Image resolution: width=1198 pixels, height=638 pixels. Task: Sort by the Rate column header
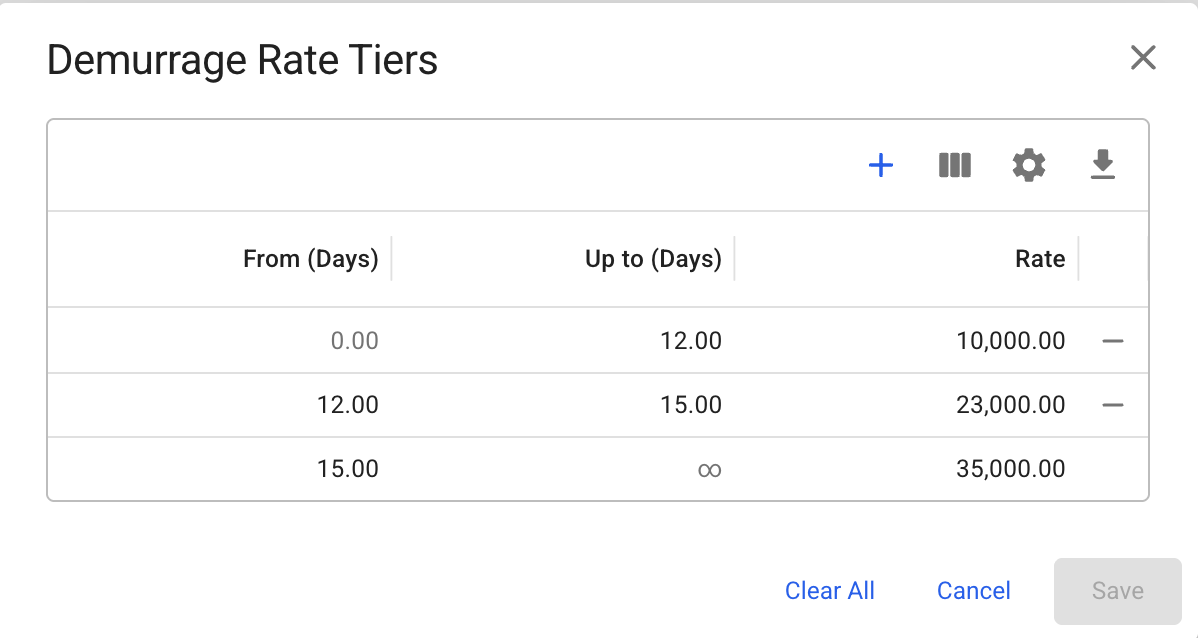pyautogui.click(x=1040, y=259)
